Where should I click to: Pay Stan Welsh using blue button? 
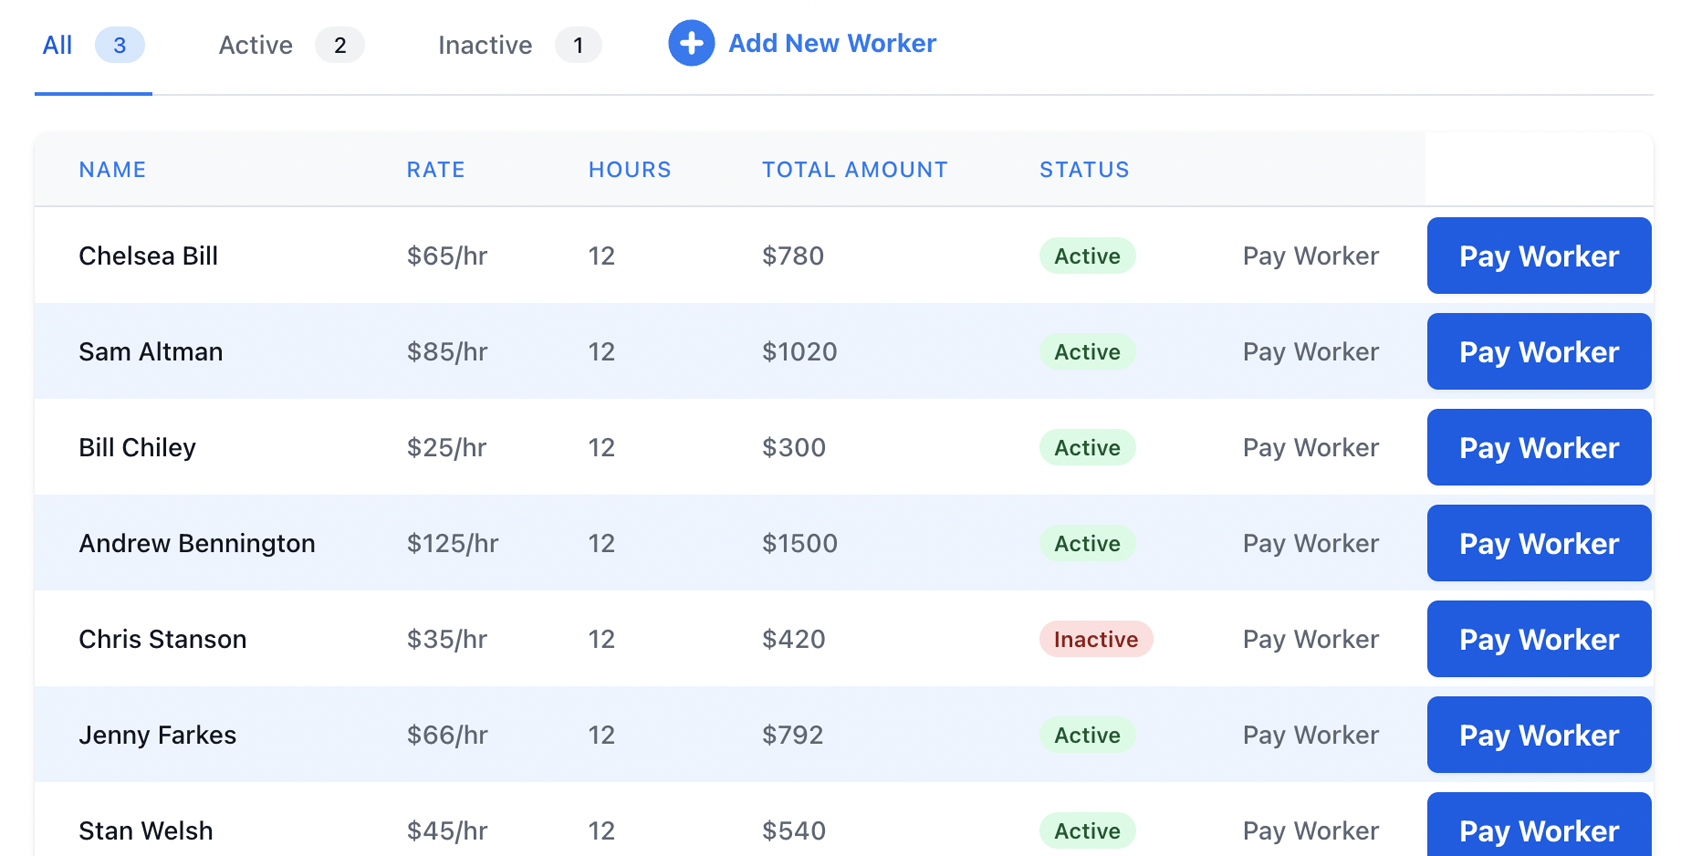click(x=1539, y=825)
